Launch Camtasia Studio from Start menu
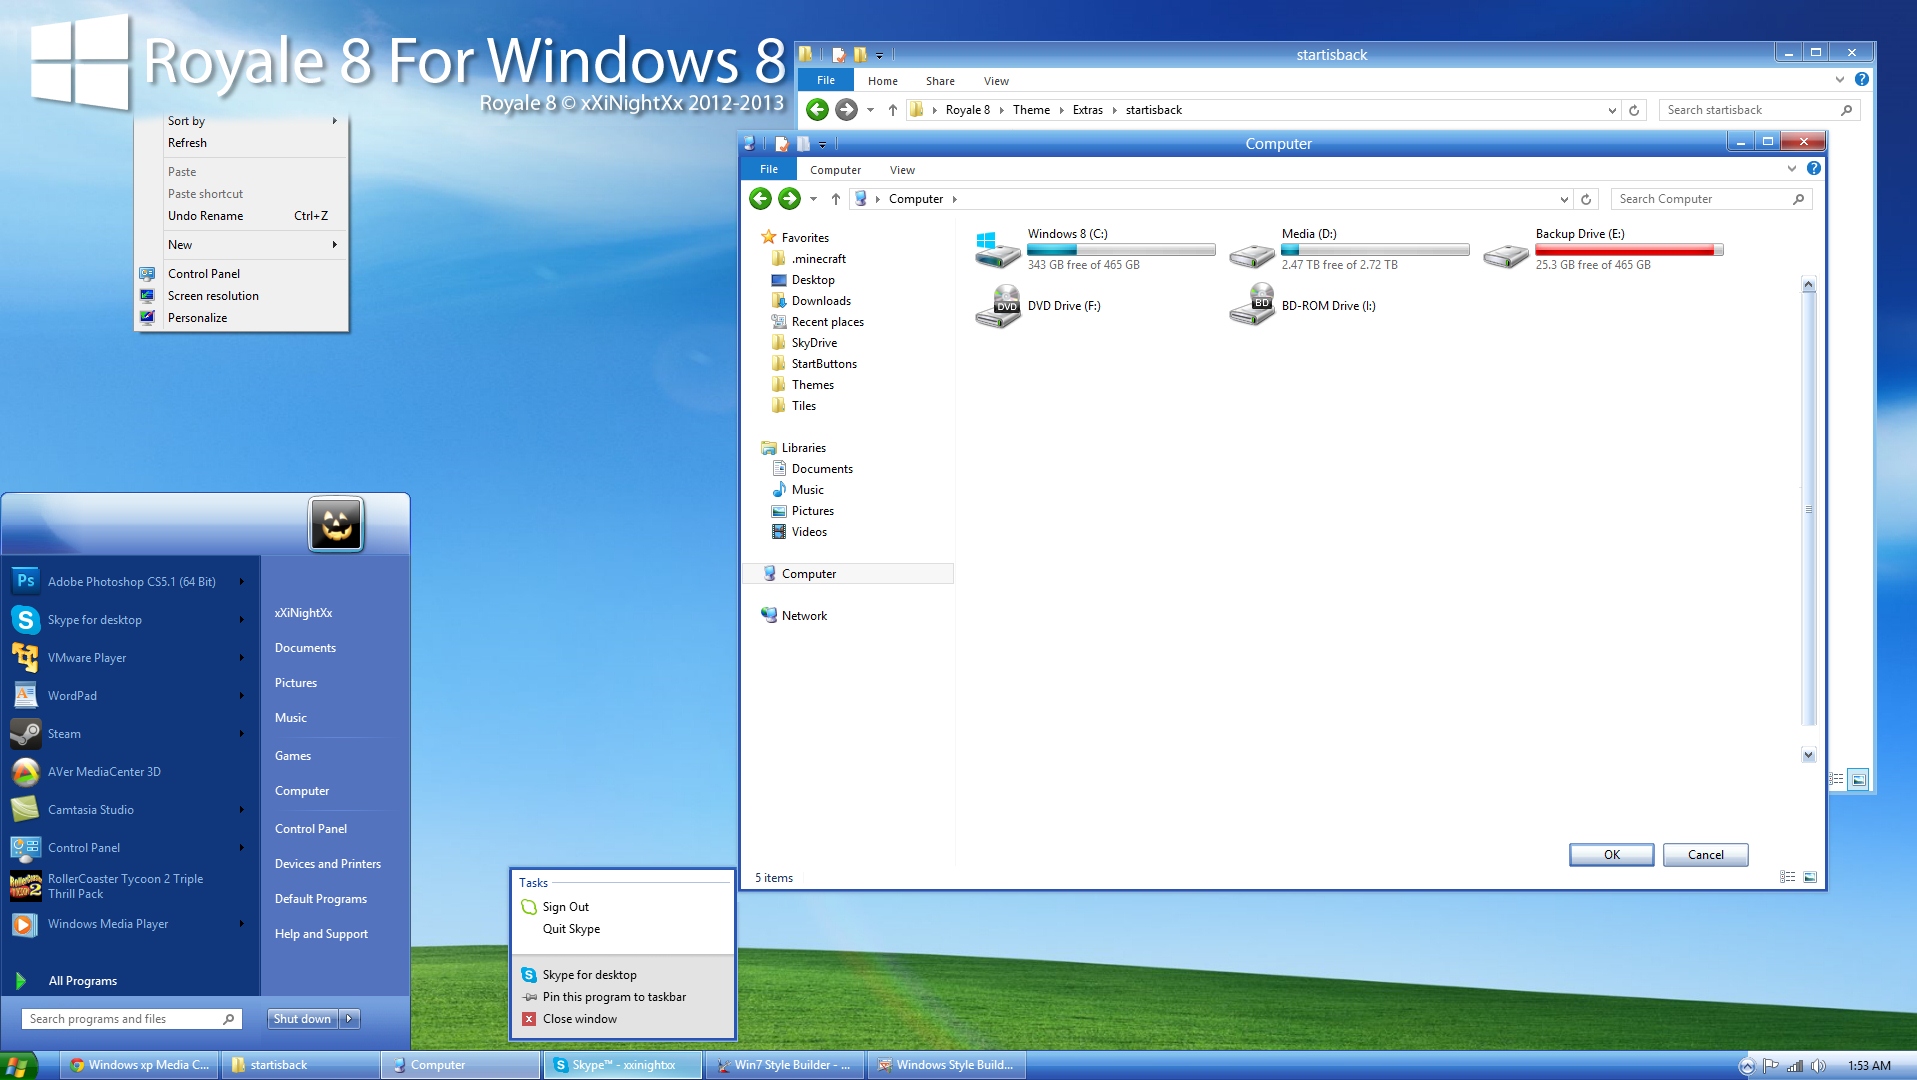This screenshot has width=1917, height=1080. pyautogui.click(x=129, y=809)
